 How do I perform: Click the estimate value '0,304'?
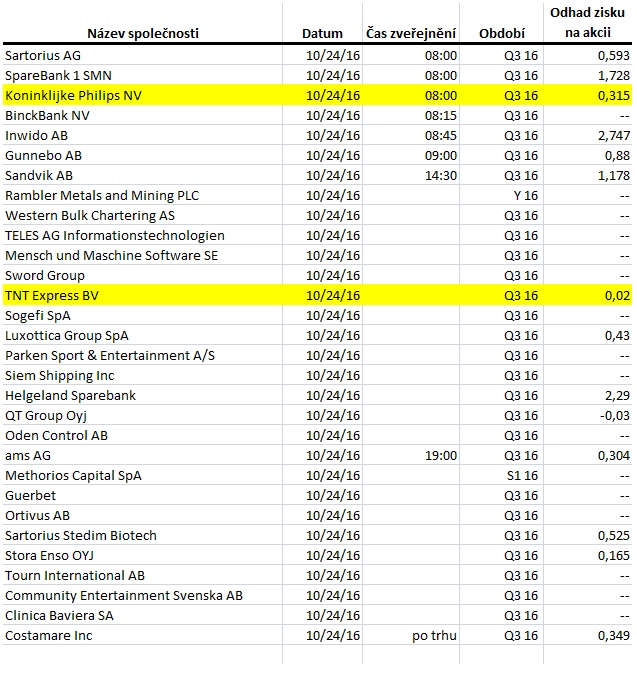coord(614,456)
